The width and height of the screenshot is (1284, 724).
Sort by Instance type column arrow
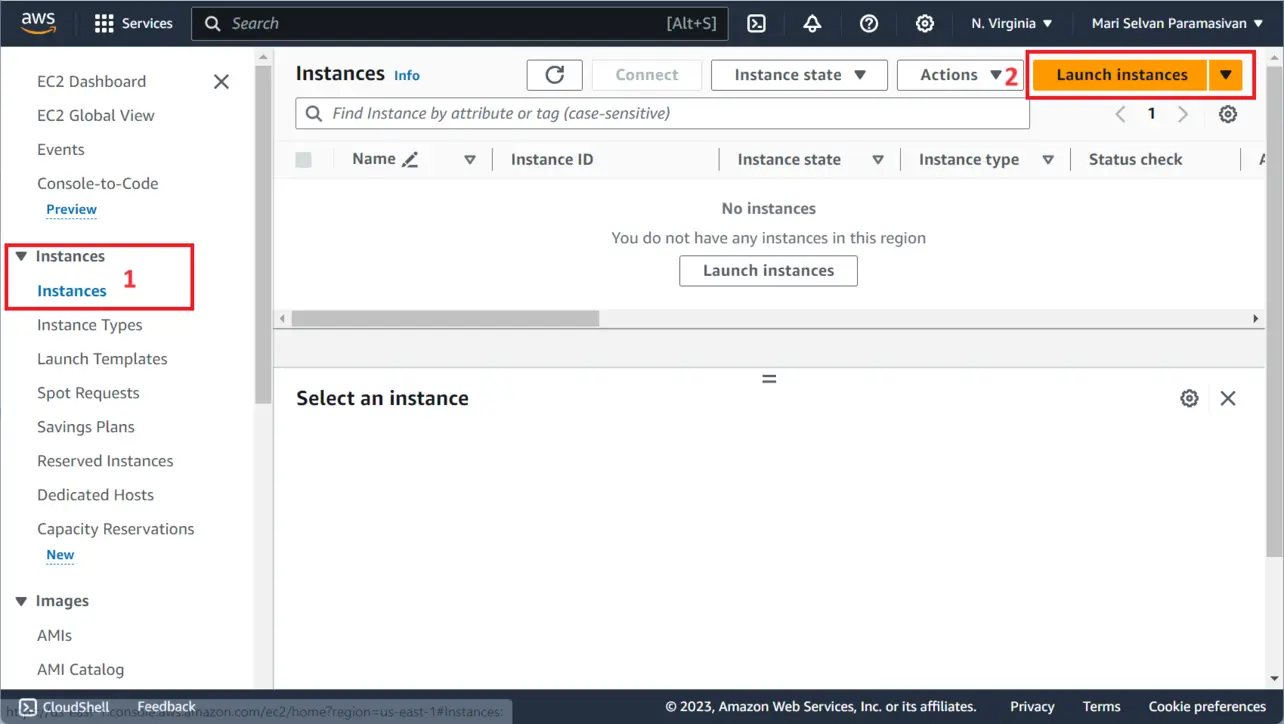point(1048,160)
